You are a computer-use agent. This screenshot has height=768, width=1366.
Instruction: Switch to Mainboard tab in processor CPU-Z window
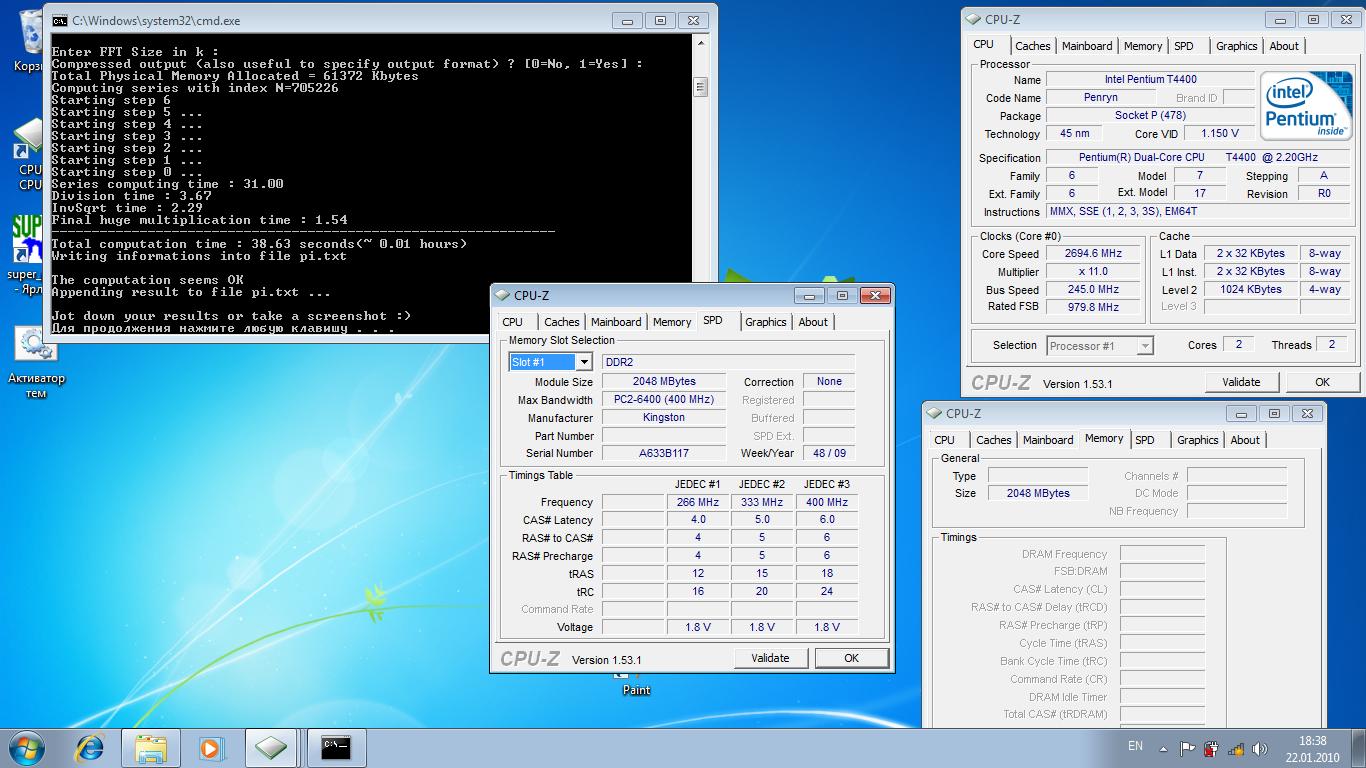[1087, 46]
